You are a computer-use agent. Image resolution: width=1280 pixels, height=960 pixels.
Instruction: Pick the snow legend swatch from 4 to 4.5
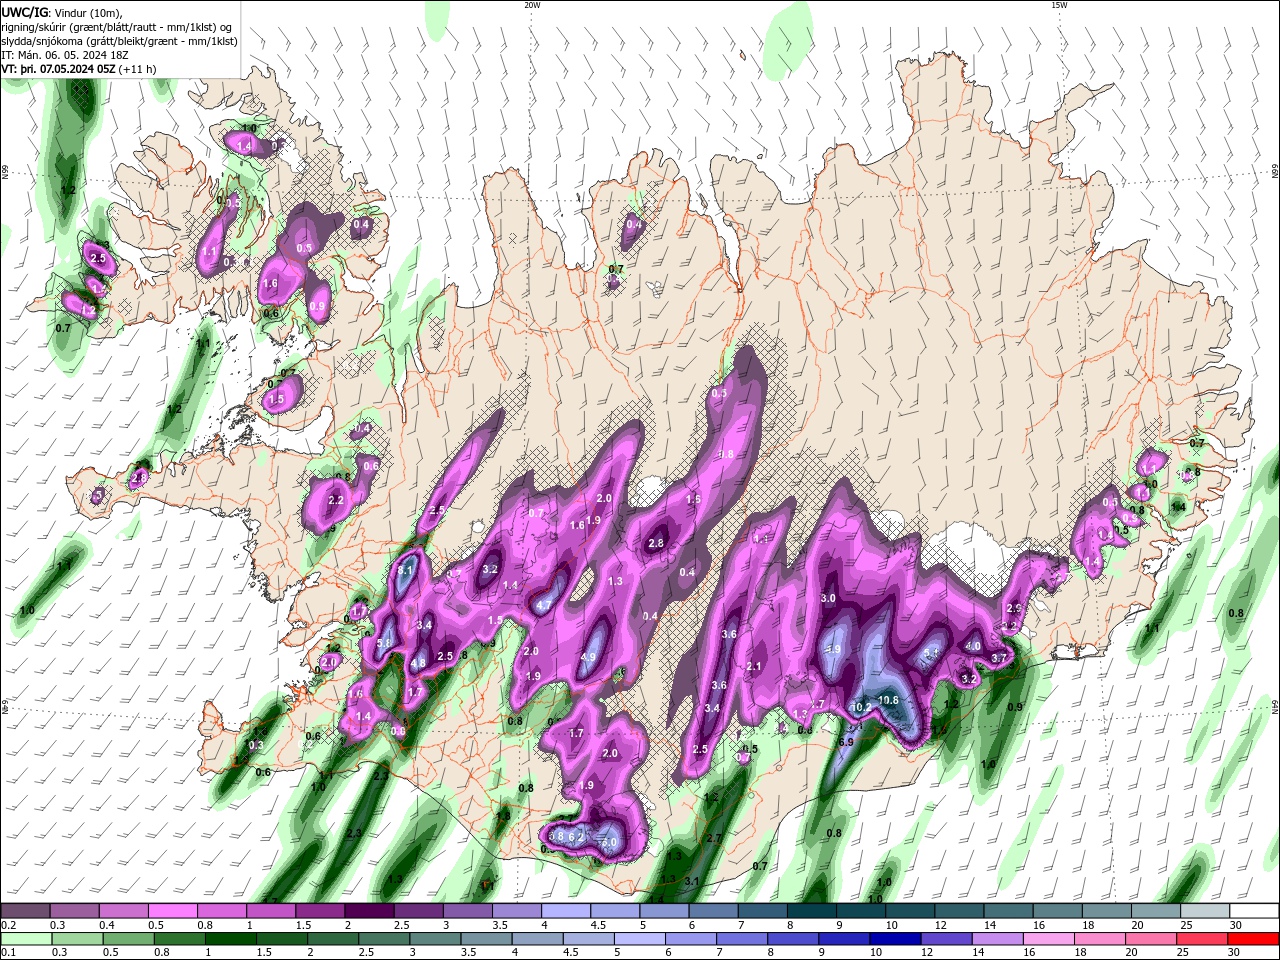coord(565,911)
